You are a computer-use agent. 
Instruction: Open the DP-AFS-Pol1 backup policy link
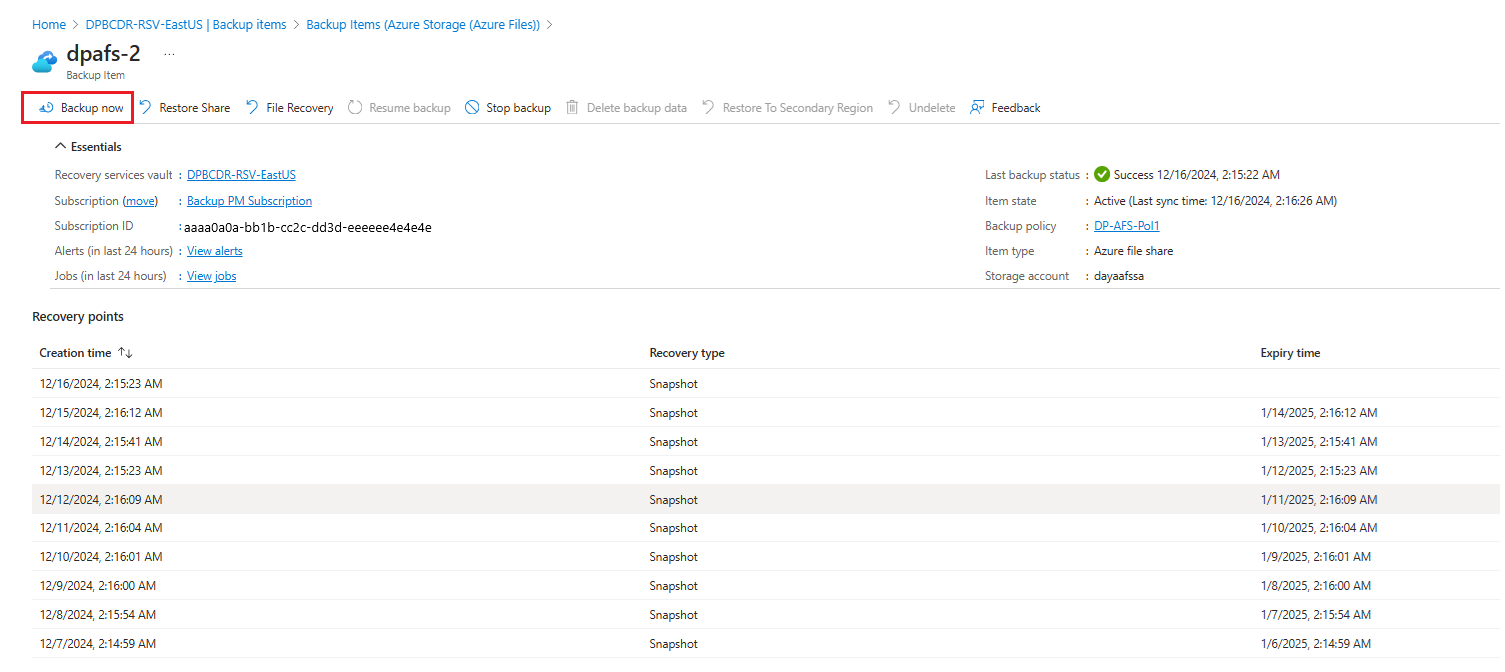pos(1127,226)
